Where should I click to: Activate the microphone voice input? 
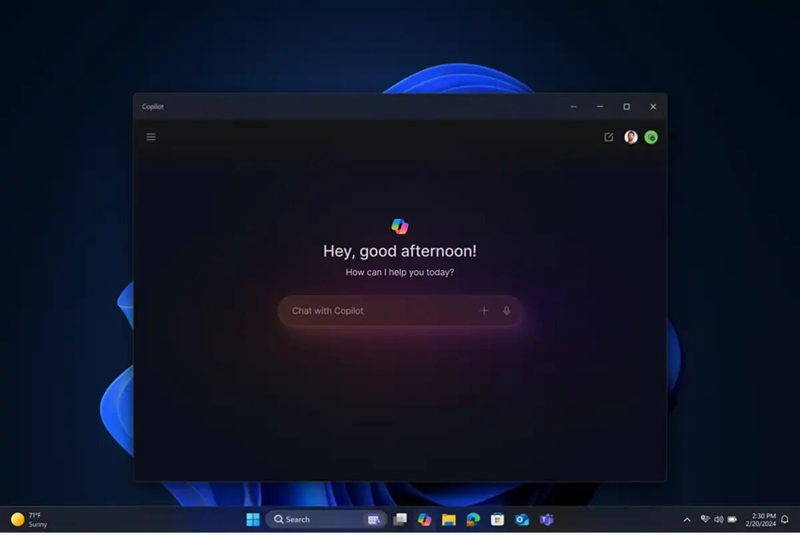[507, 311]
